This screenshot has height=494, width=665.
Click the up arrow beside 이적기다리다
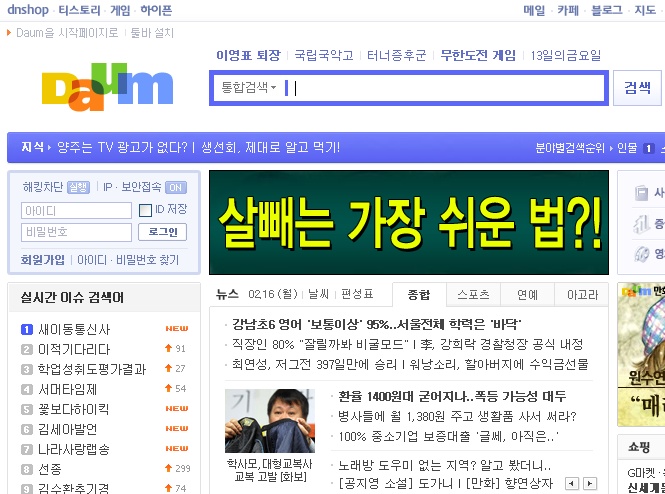(168, 348)
